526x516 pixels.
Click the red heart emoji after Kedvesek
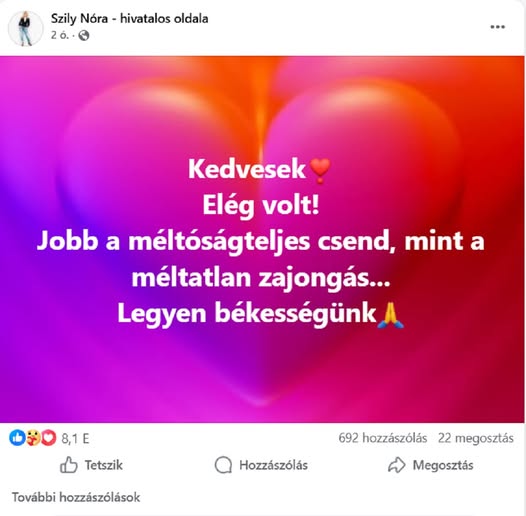[320, 171]
